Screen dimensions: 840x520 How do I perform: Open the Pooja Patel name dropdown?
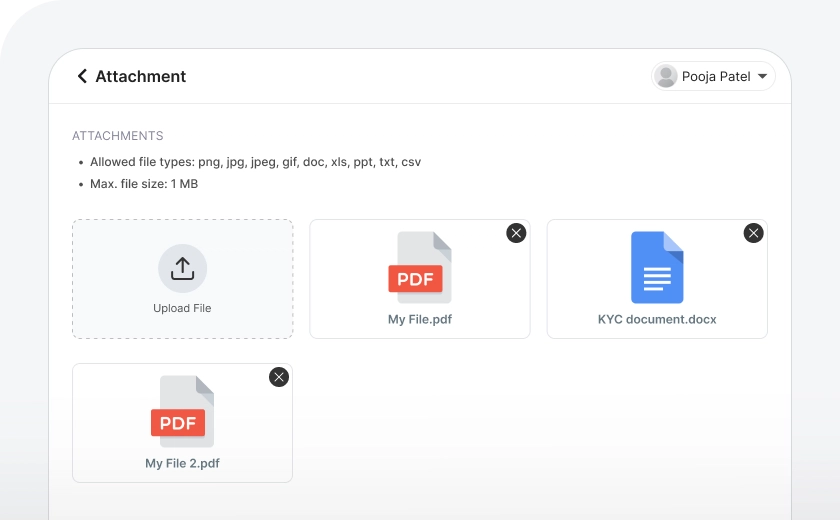tap(716, 77)
